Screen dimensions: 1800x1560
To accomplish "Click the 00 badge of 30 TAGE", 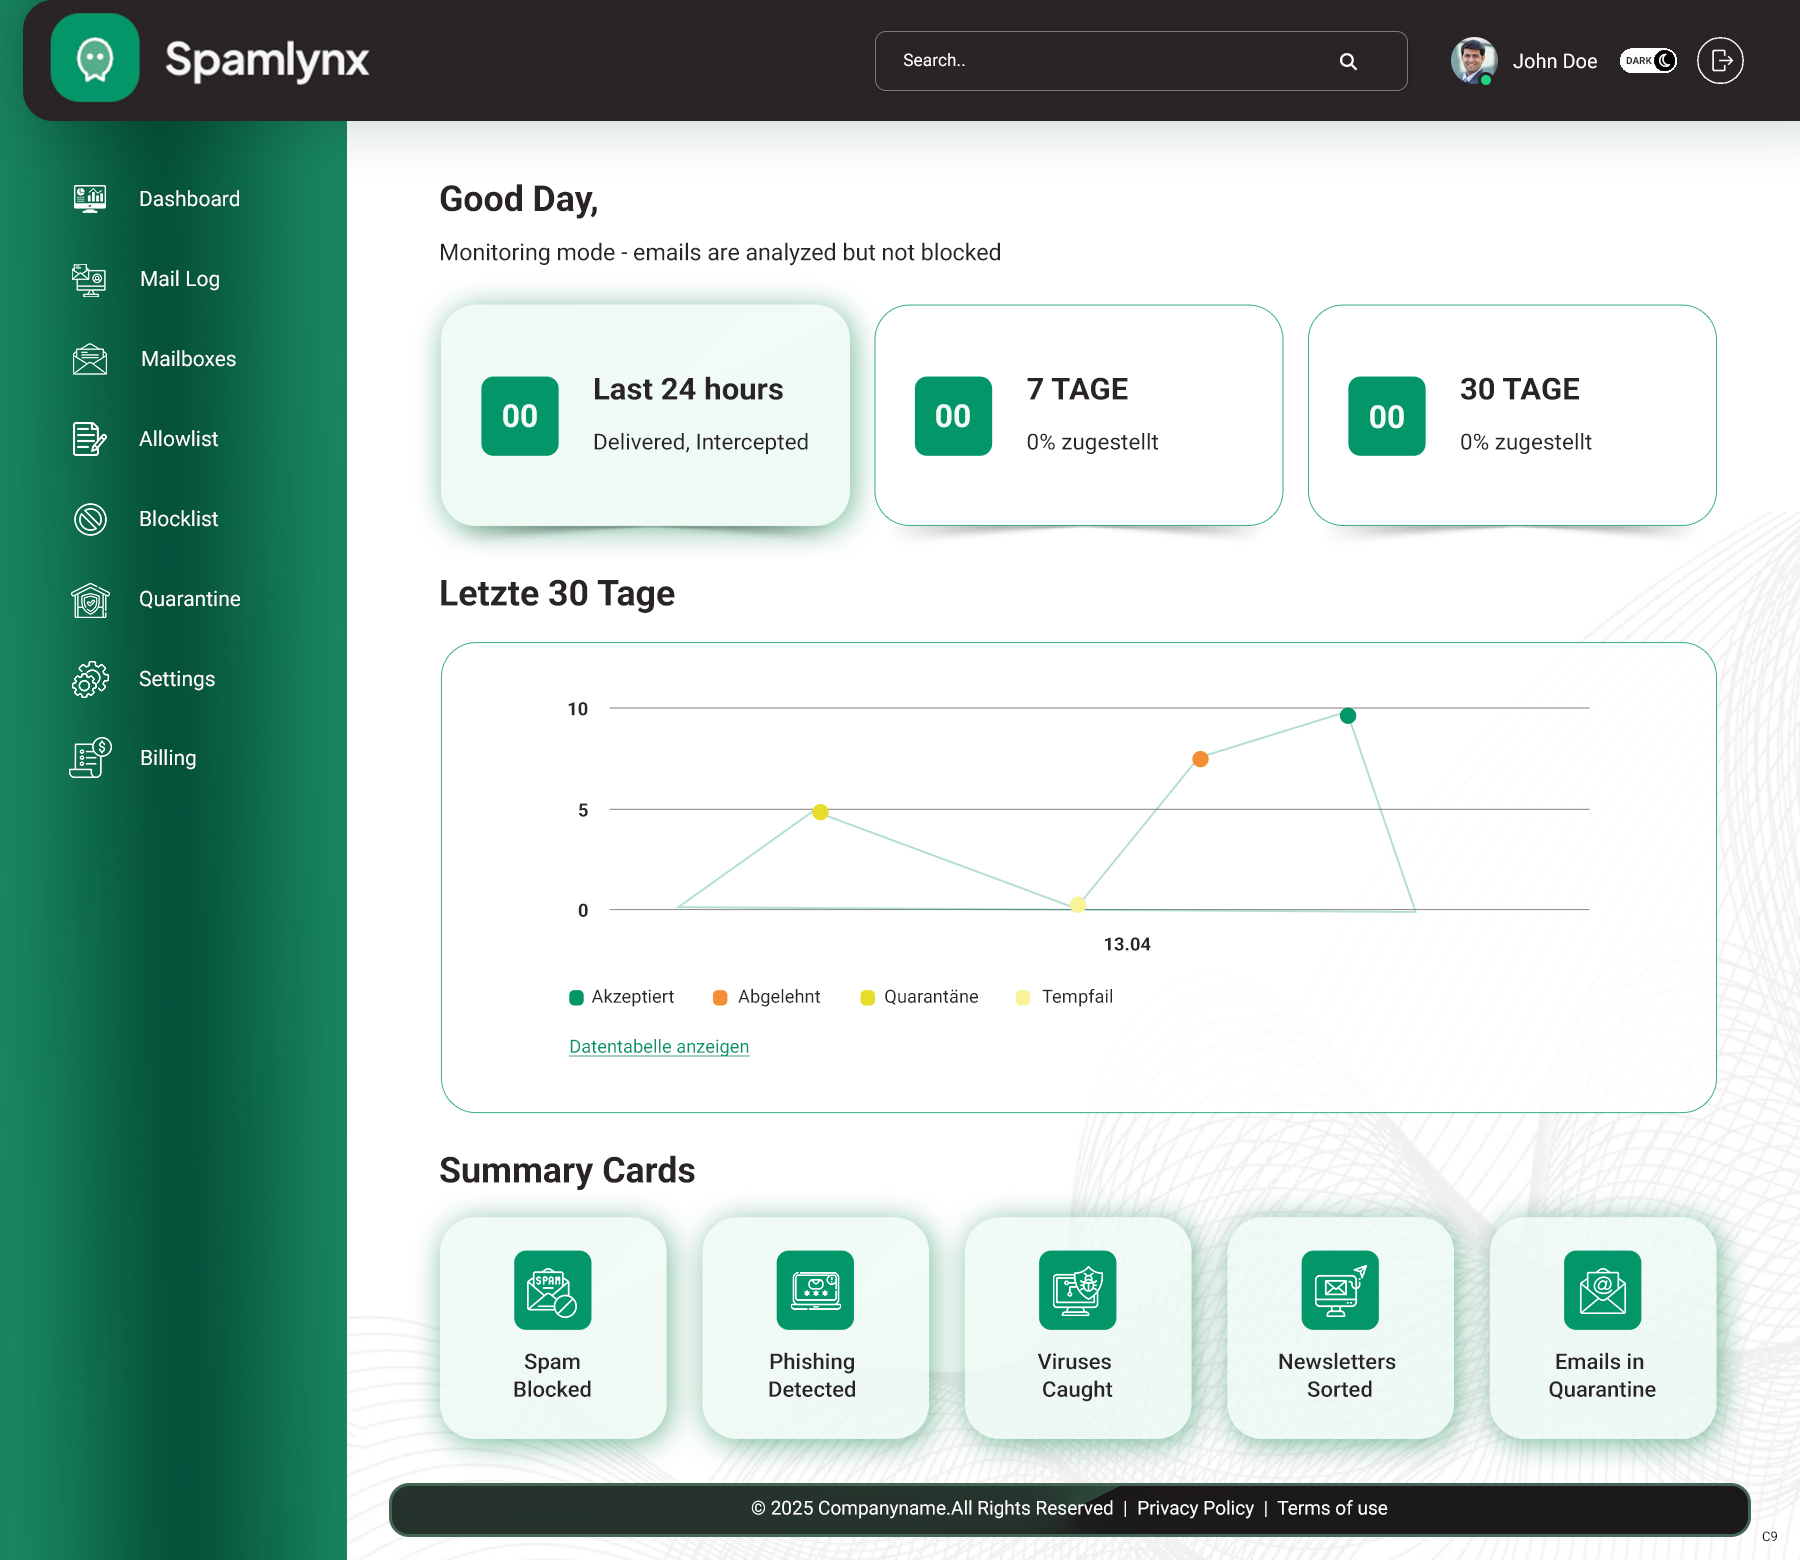I will [1386, 416].
